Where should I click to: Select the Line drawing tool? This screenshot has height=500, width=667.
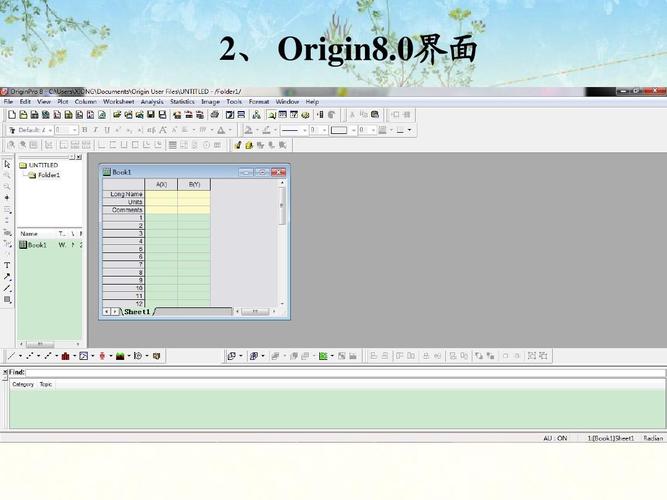pyautogui.click(x=7, y=288)
